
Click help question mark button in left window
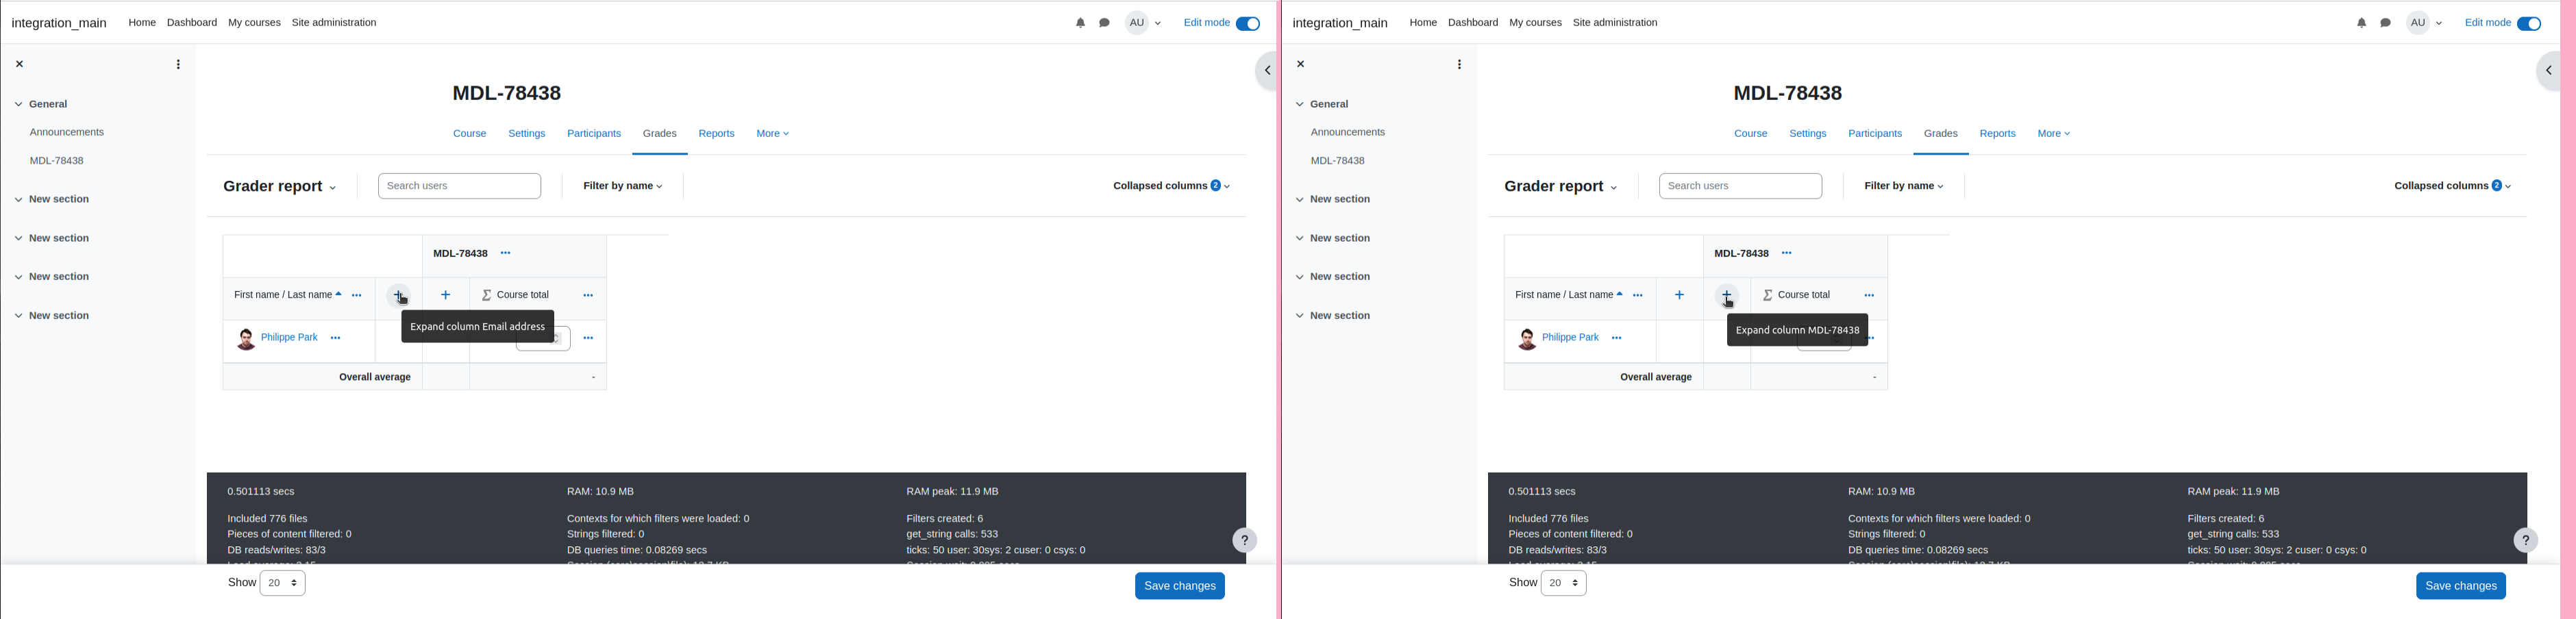(1244, 540)
